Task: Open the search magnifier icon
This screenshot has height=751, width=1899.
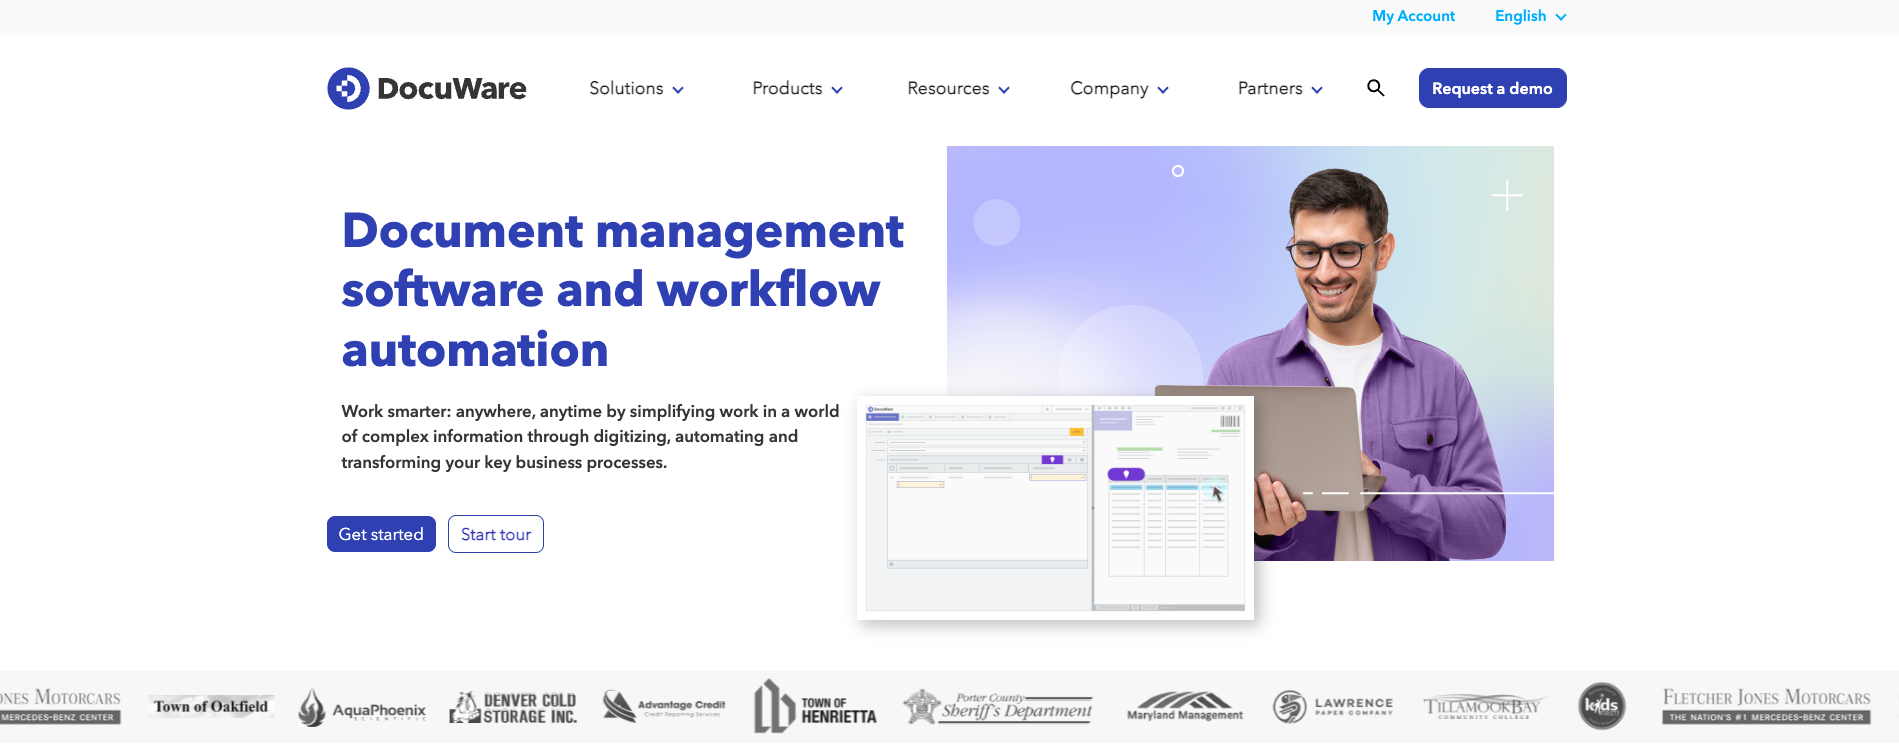Action: coord(1375,88)
